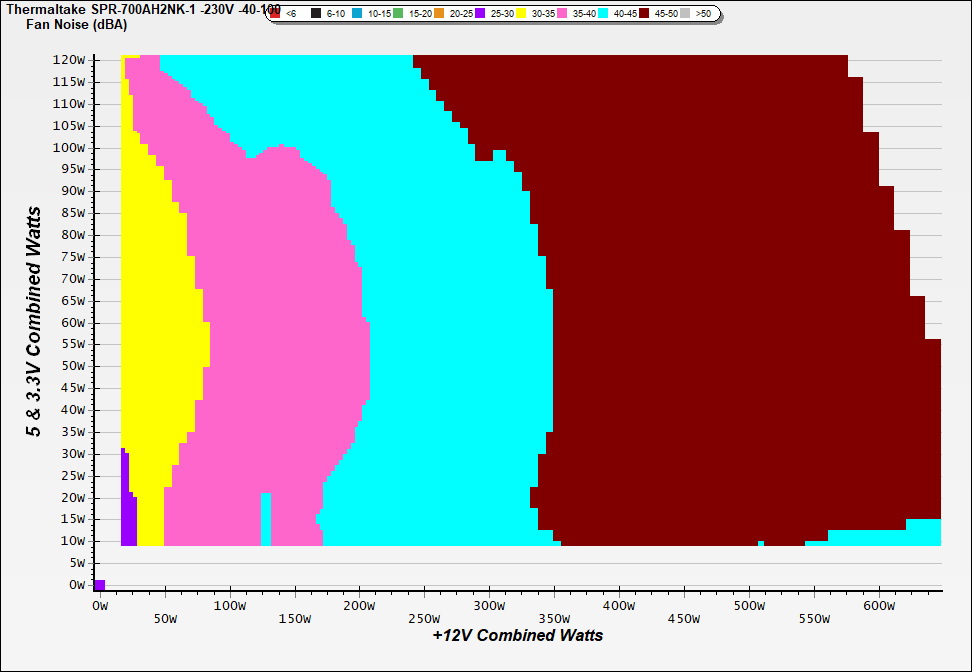
Task: Select the cyan 40-45 legend swatch
Action: 603,14
